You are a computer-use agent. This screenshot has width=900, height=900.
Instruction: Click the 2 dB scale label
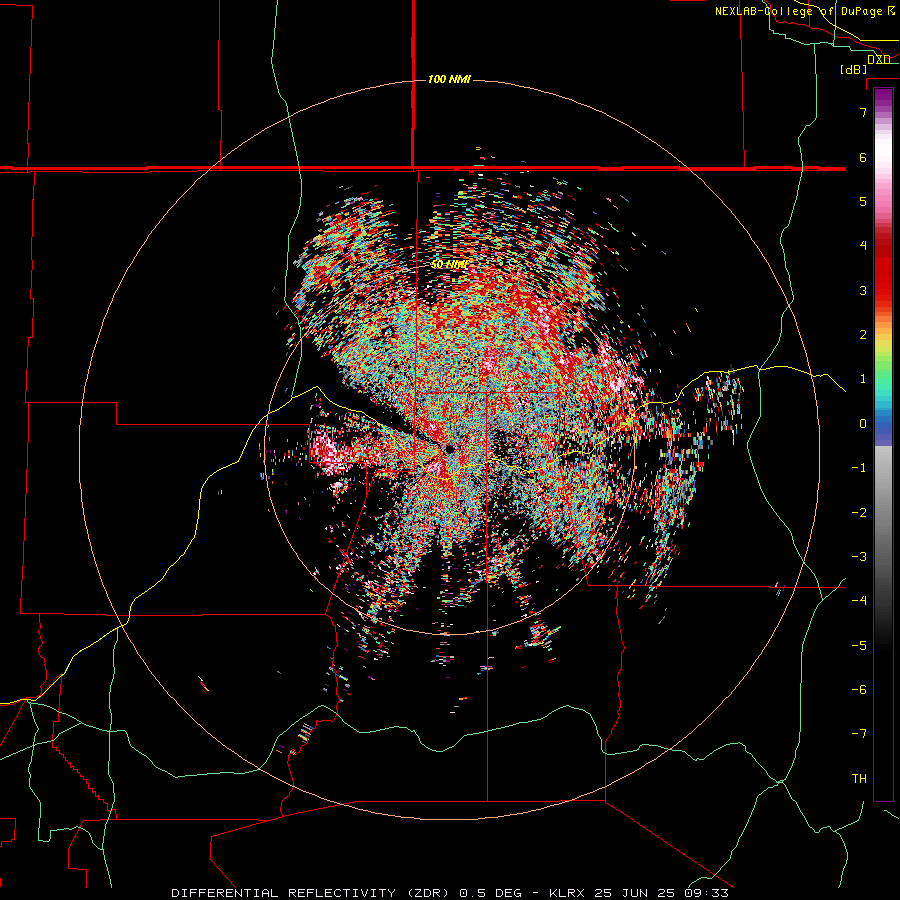863,335
